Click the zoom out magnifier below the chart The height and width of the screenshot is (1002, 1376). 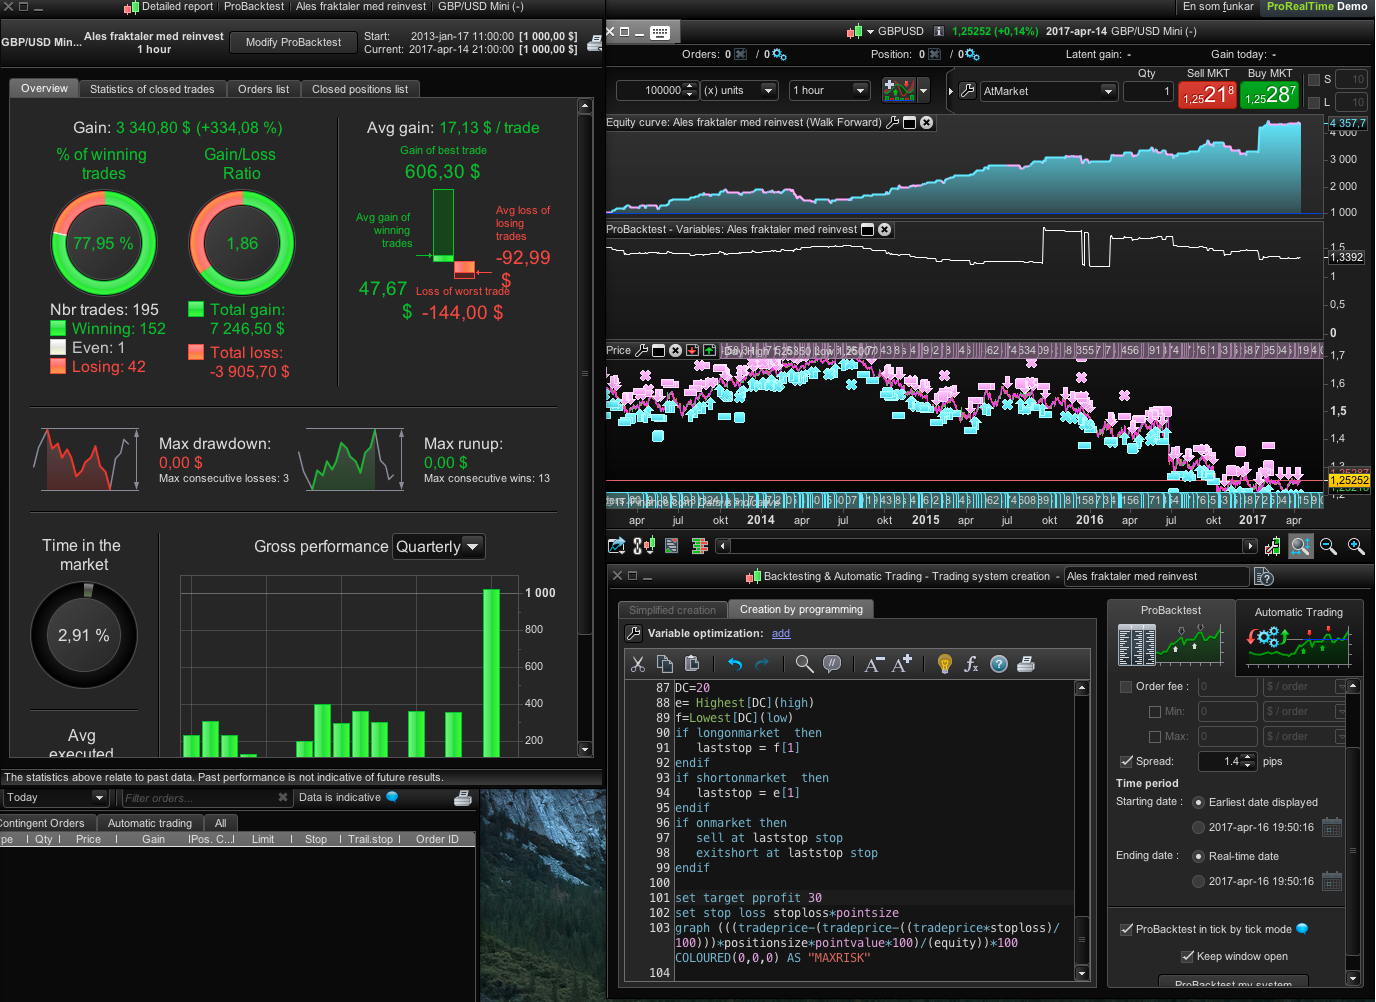pyautogui.click(x=1328, y=546)
